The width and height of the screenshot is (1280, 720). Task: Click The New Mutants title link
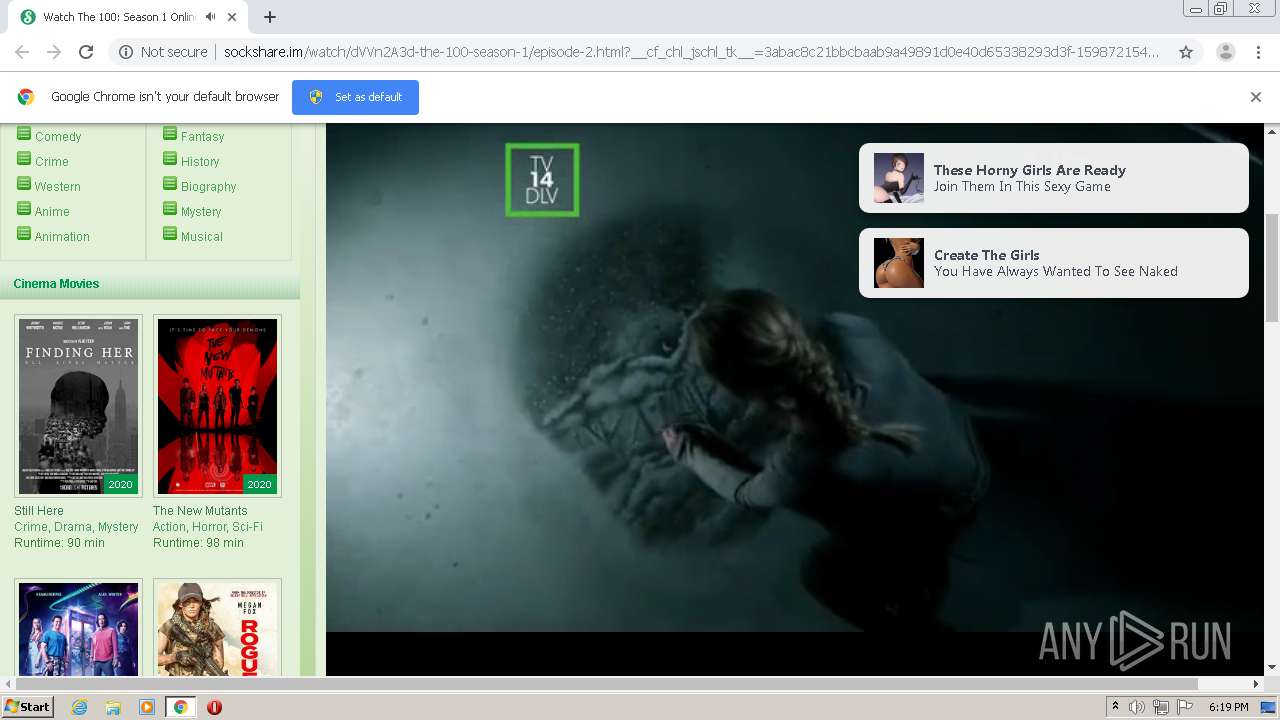pyautogui.click(x=200, y=511)
